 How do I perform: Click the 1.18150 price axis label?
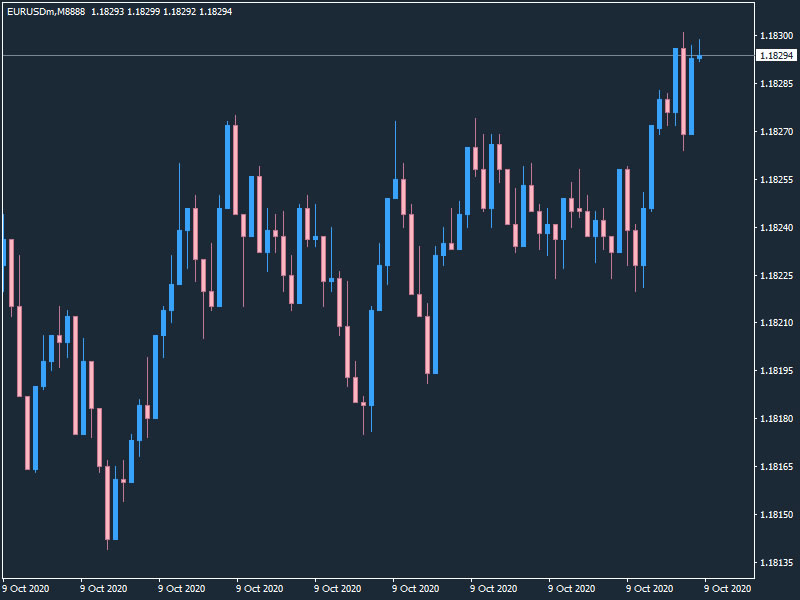pyautogui.click(x=776, y=515)
